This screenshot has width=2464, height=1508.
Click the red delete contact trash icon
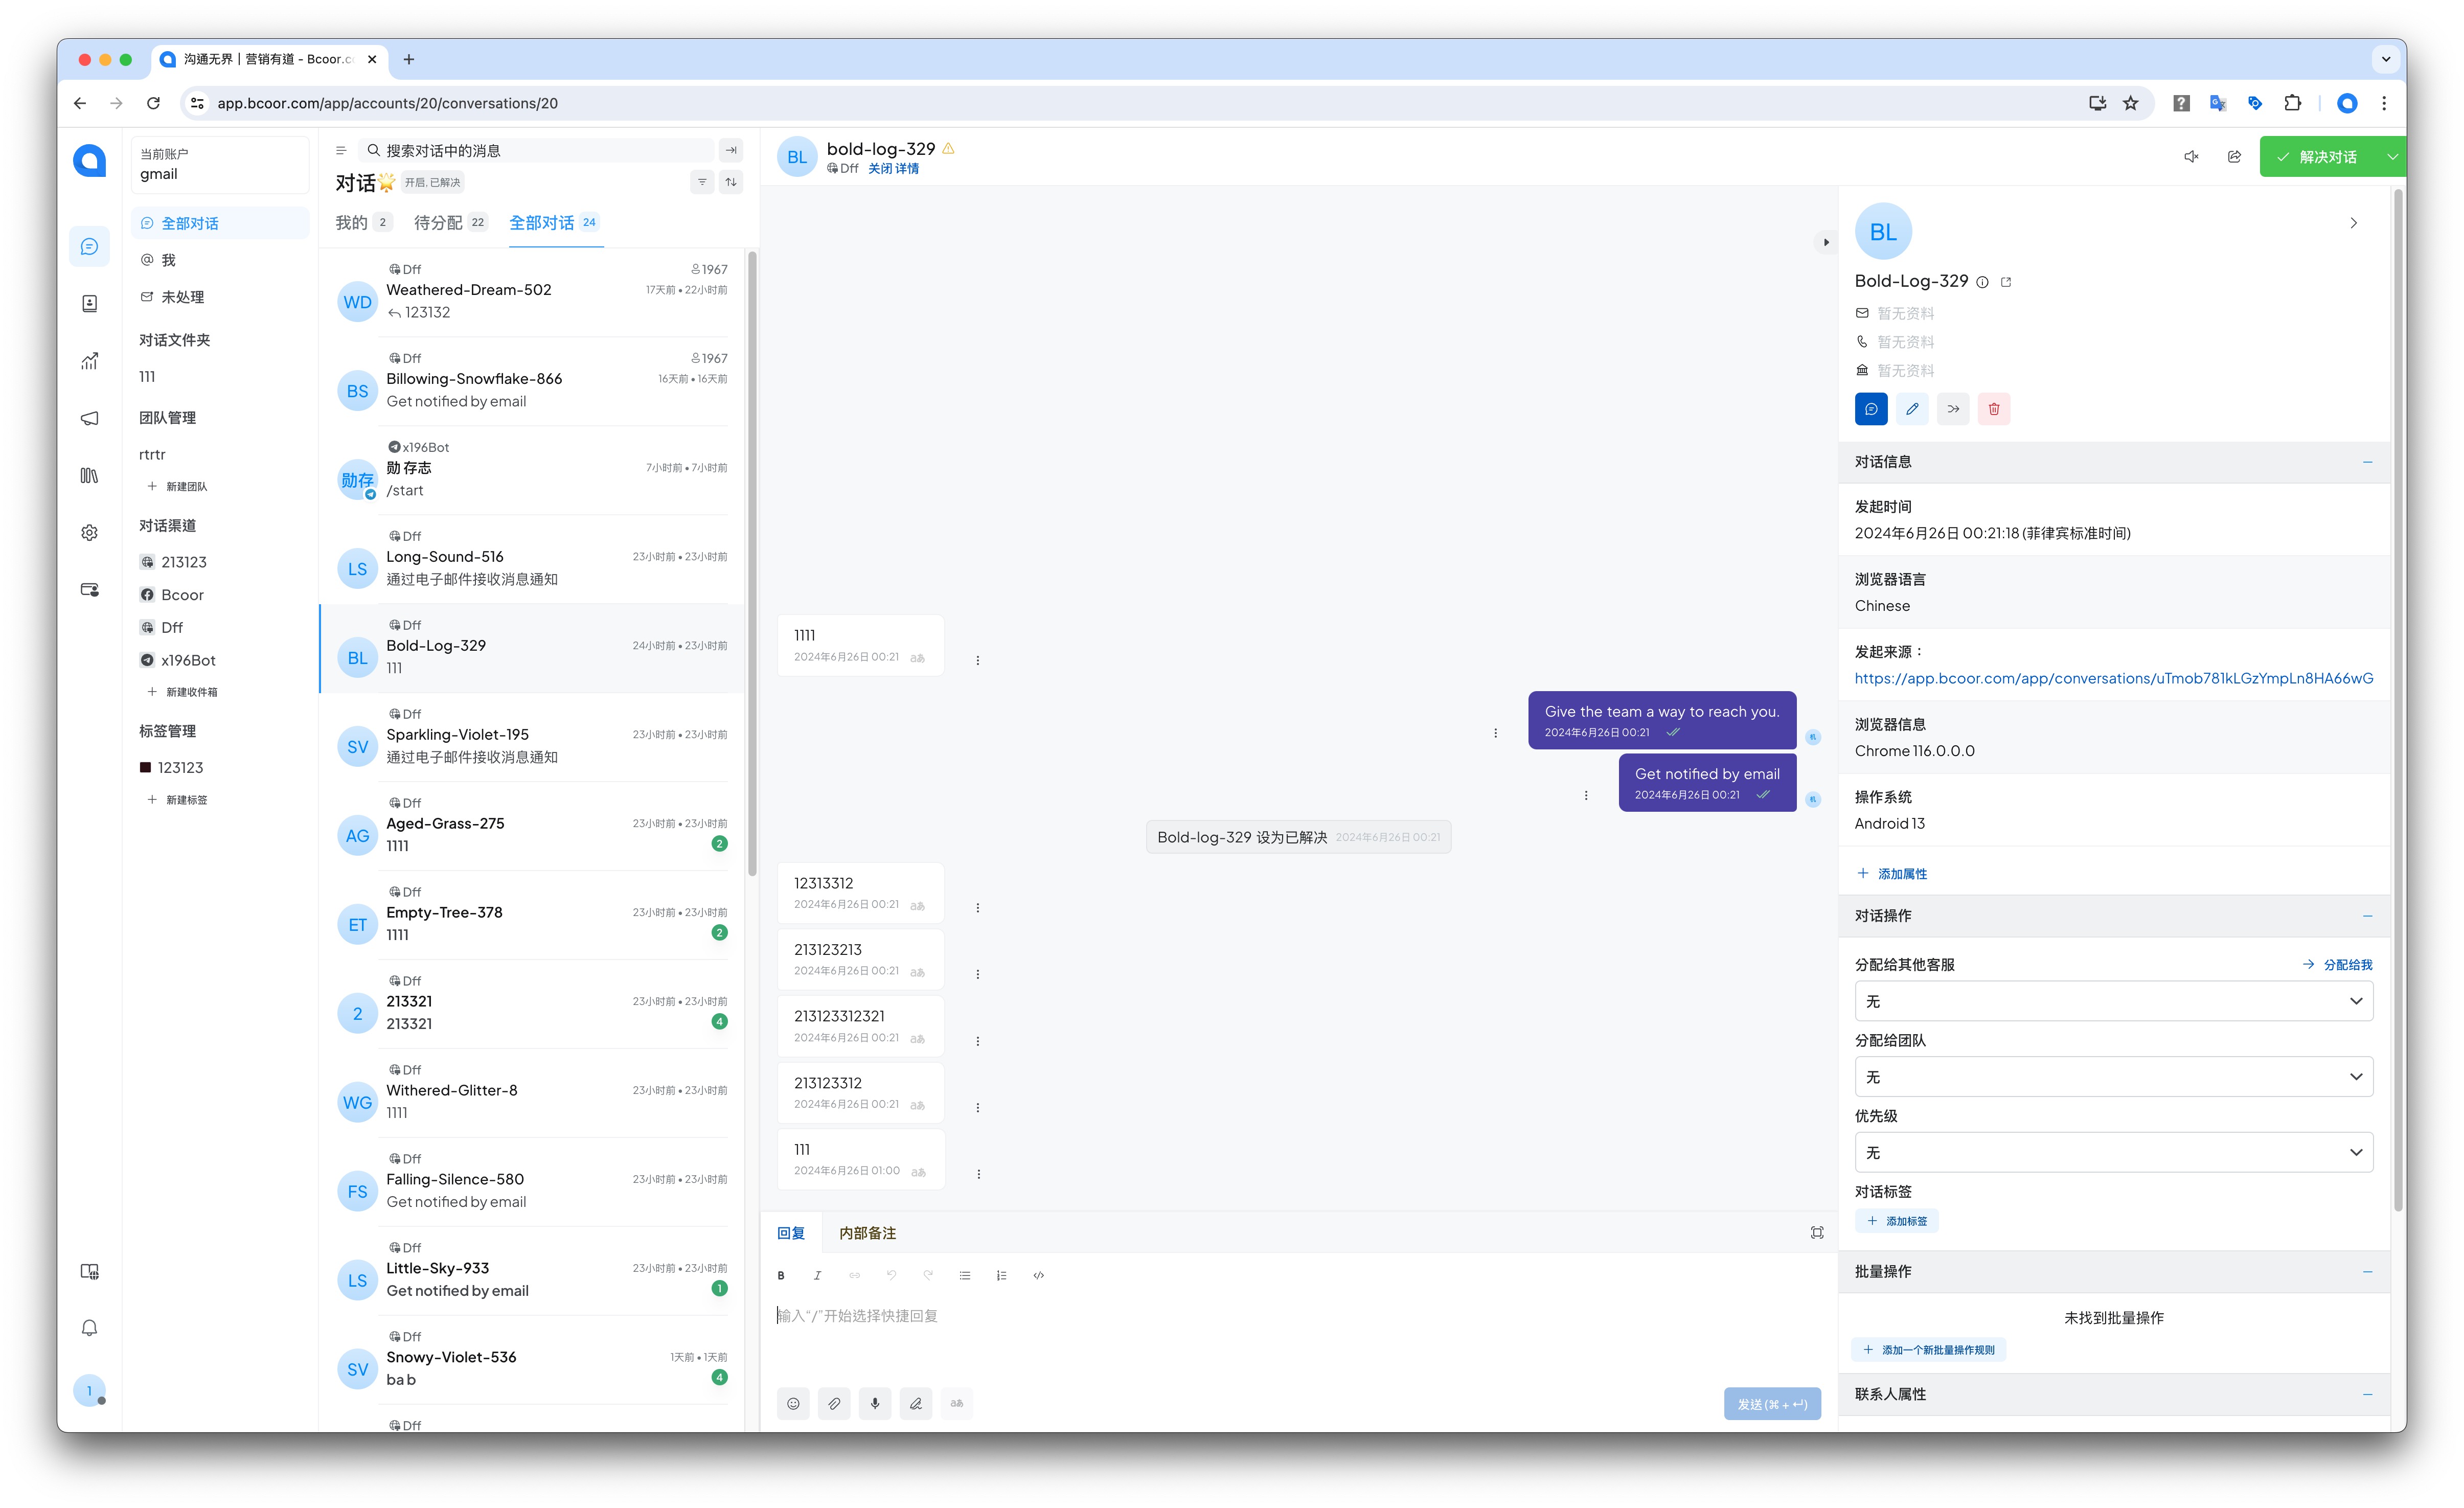[x=1993, y=409]
